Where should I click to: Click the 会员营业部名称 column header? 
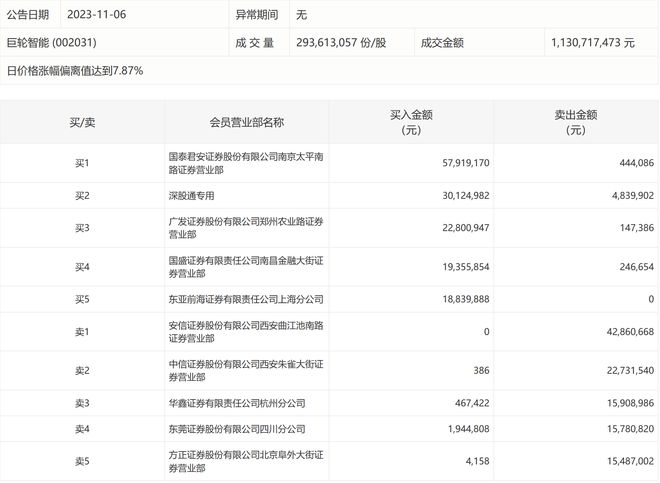tap(247, 123)
